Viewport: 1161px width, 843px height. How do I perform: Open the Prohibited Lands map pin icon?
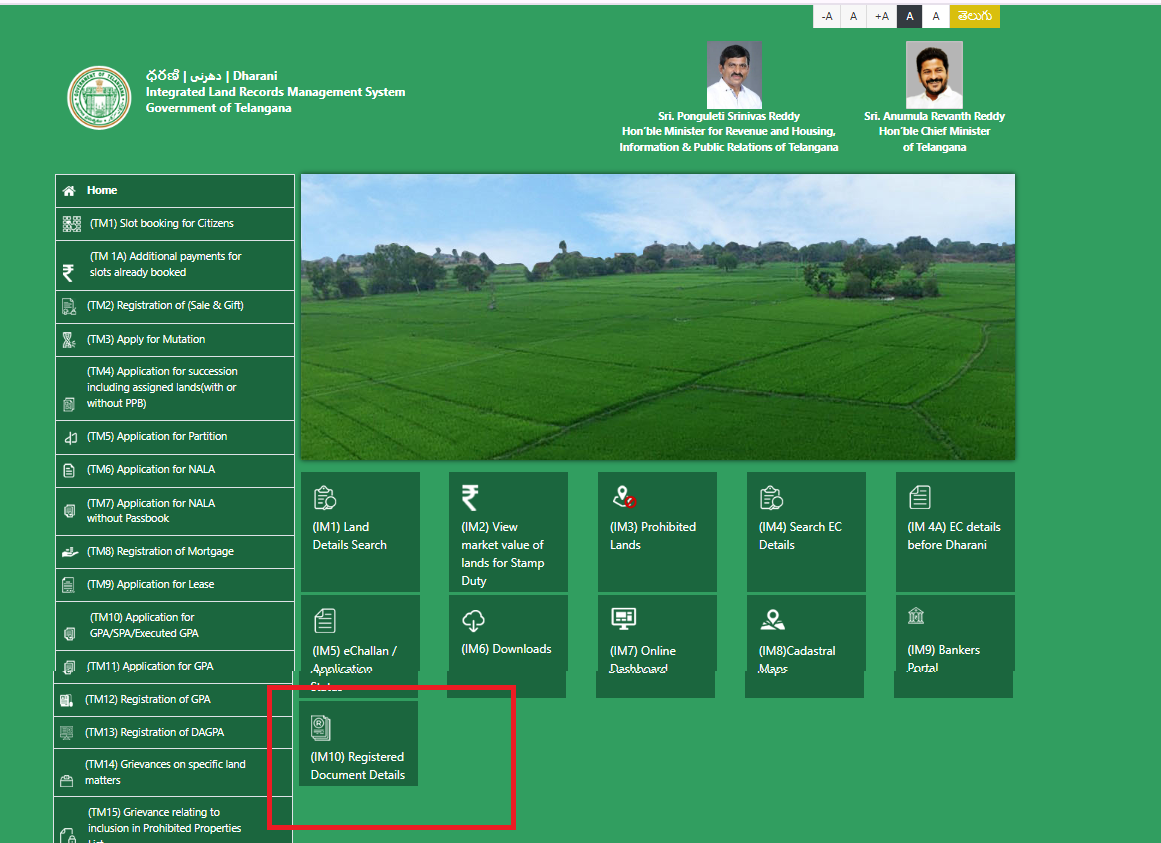[624, 497]
